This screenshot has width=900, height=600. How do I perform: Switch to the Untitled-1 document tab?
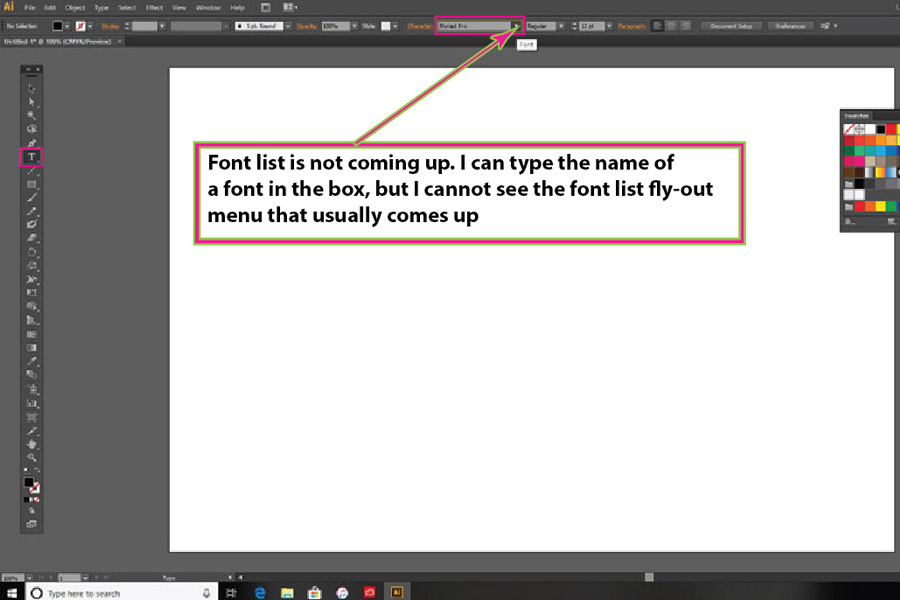coord(57,41)
